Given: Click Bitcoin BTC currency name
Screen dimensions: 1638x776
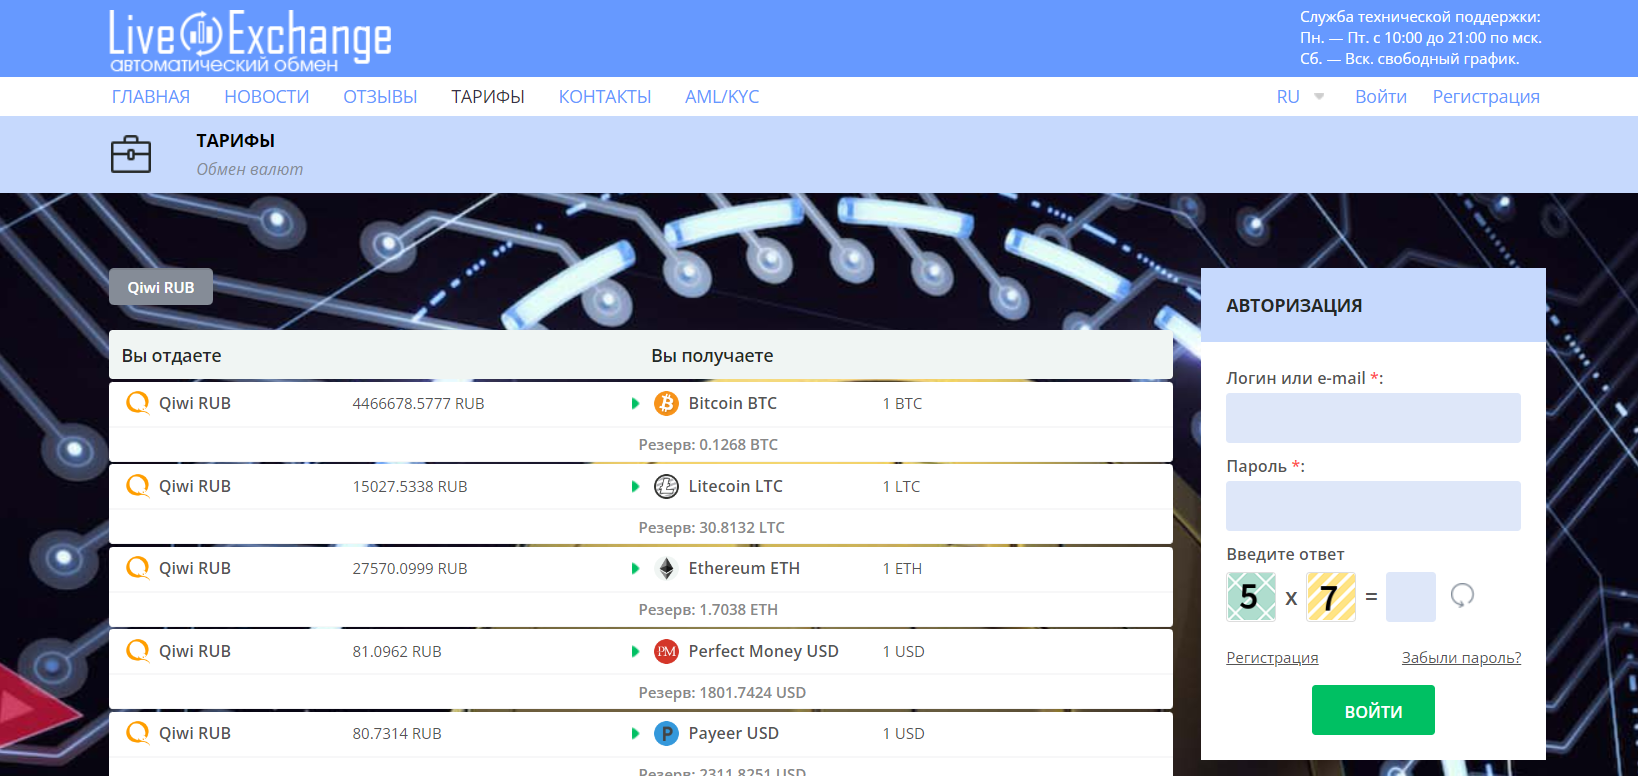Looking at the screenshot, I should click(732, 403).
